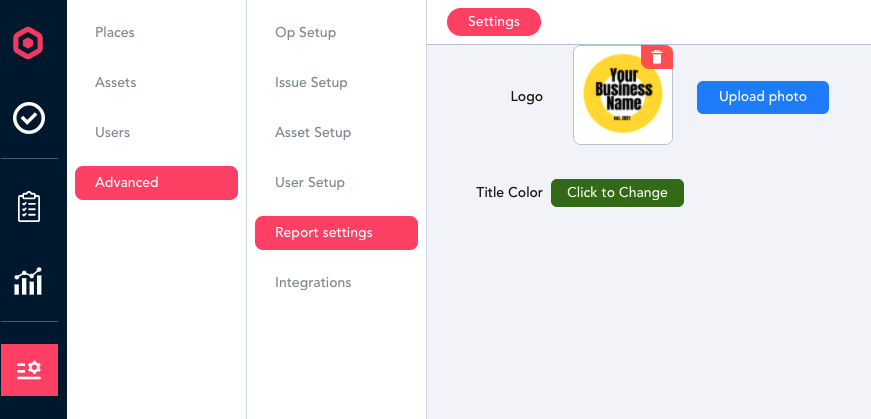Switch to the Settings tab
This screenshot has width=871, height=419.
494,22
